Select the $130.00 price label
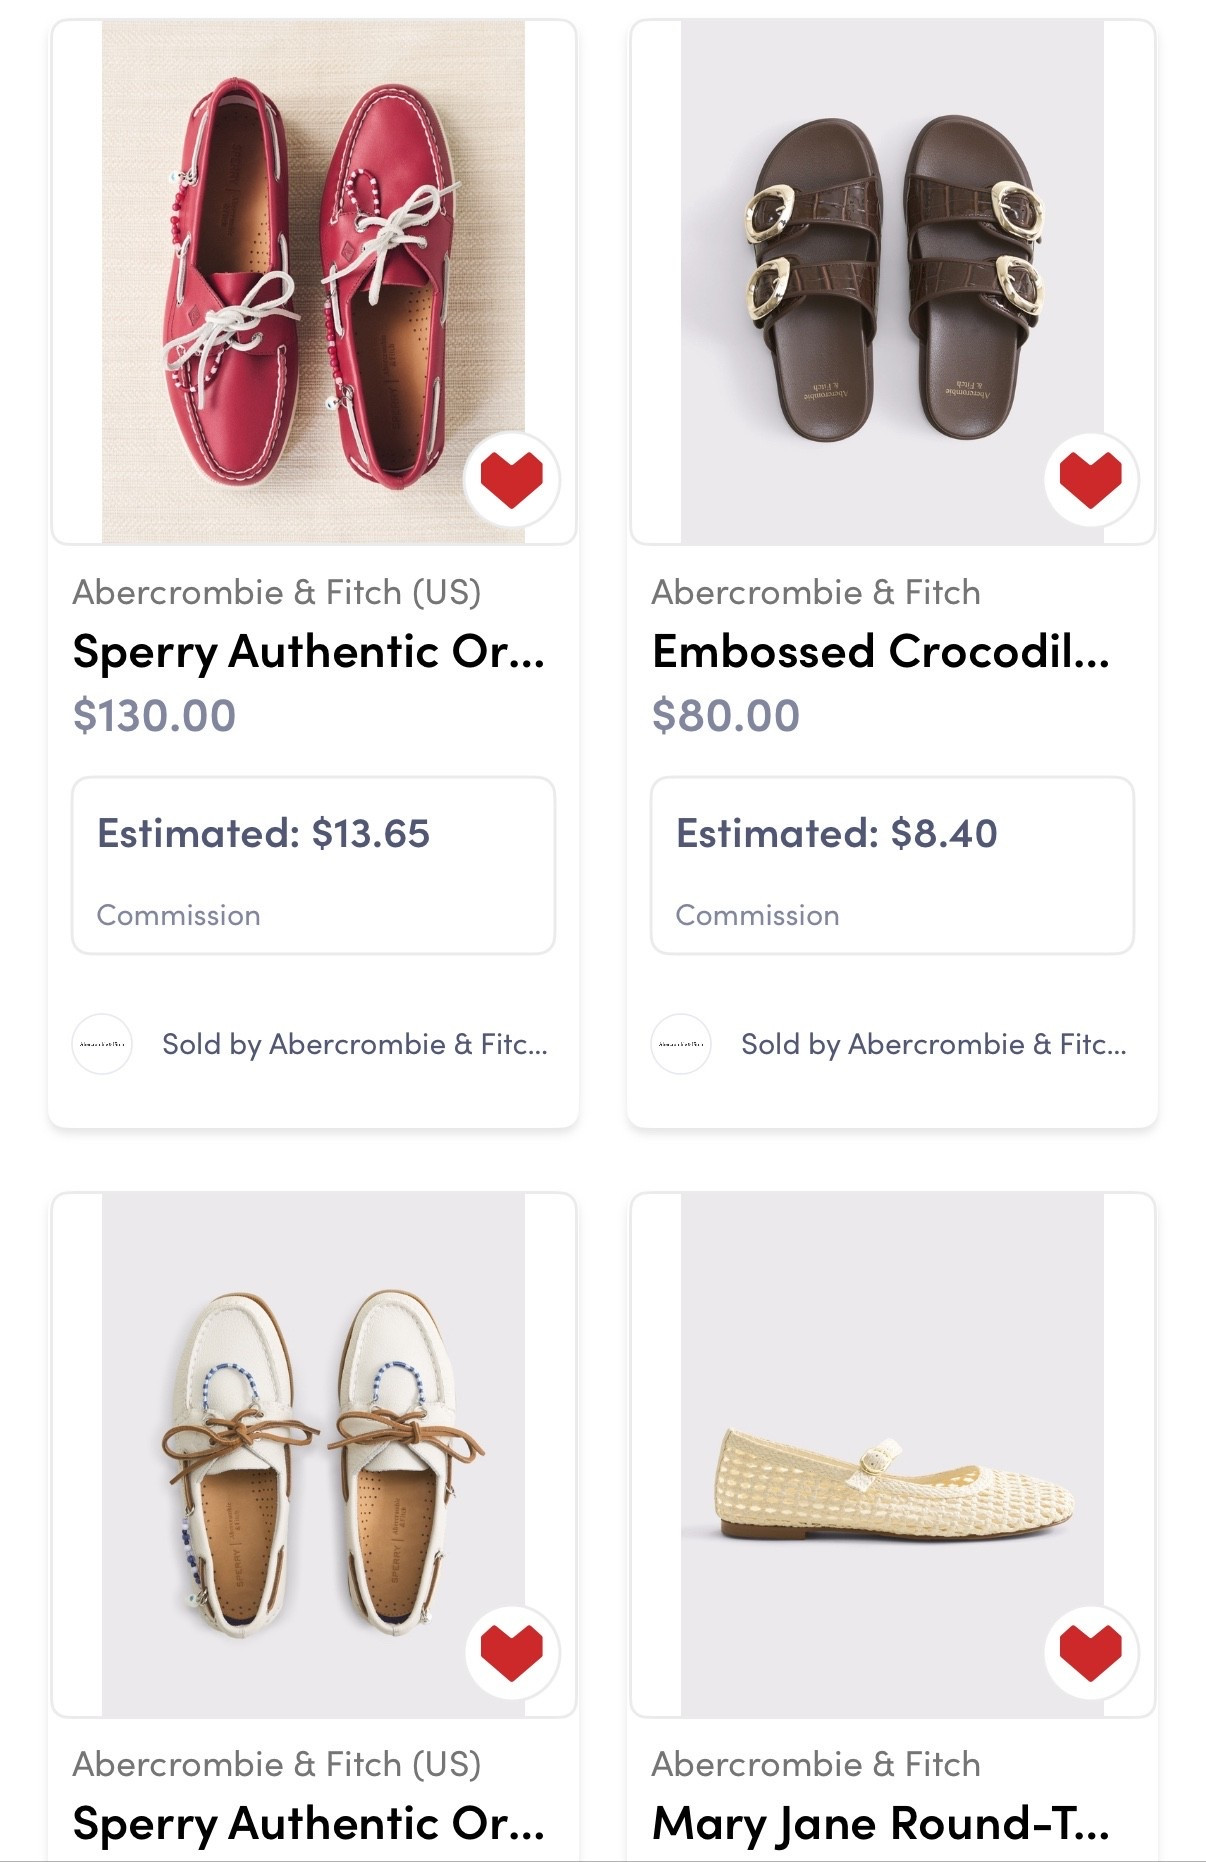Viewport: 1206px width, 1862px height. click(x=154, y=716)
